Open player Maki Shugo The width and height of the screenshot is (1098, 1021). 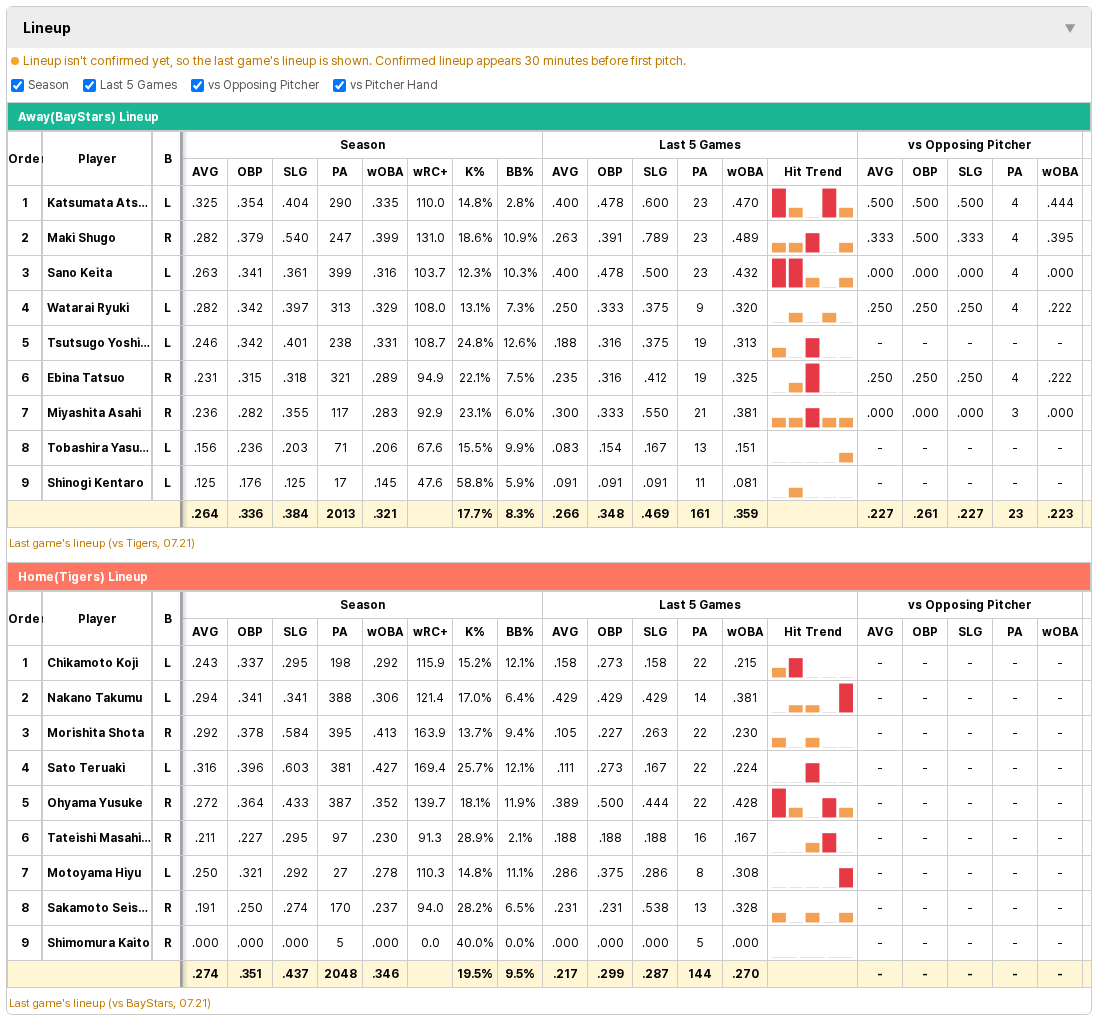pos(81,238)
